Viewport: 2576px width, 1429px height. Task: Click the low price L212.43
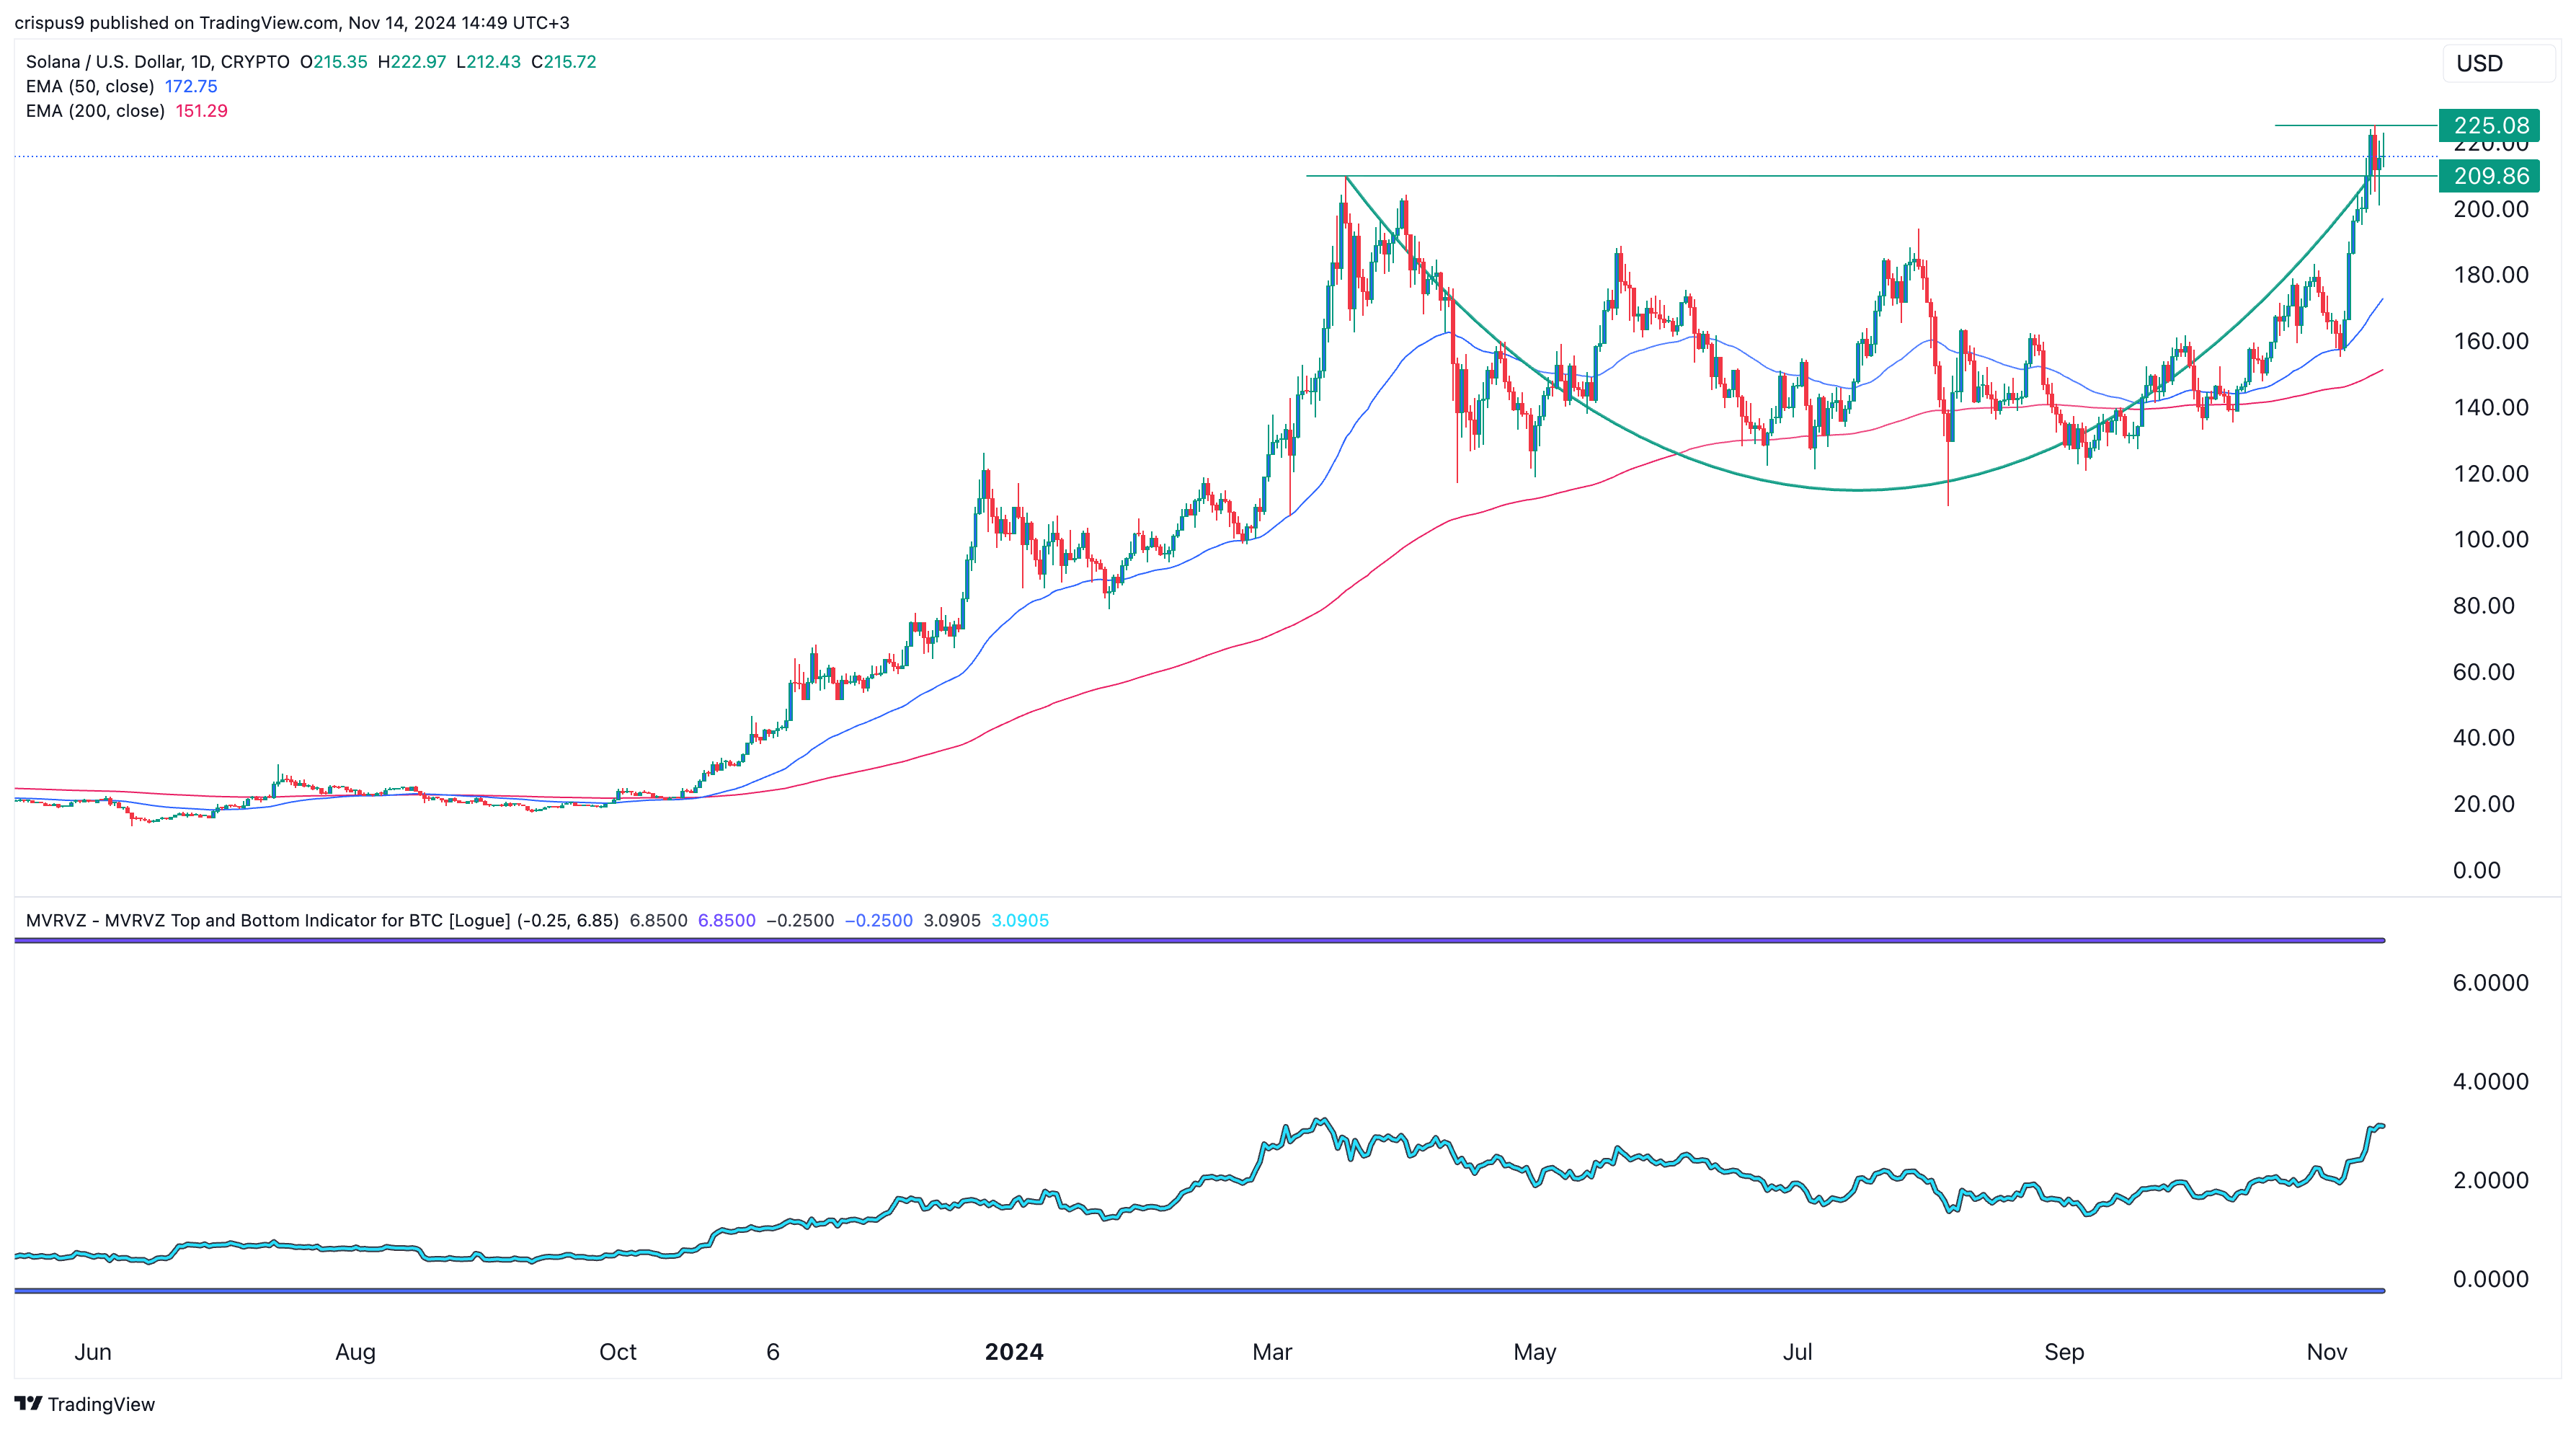pyautogui.click(x=488, y=62)
